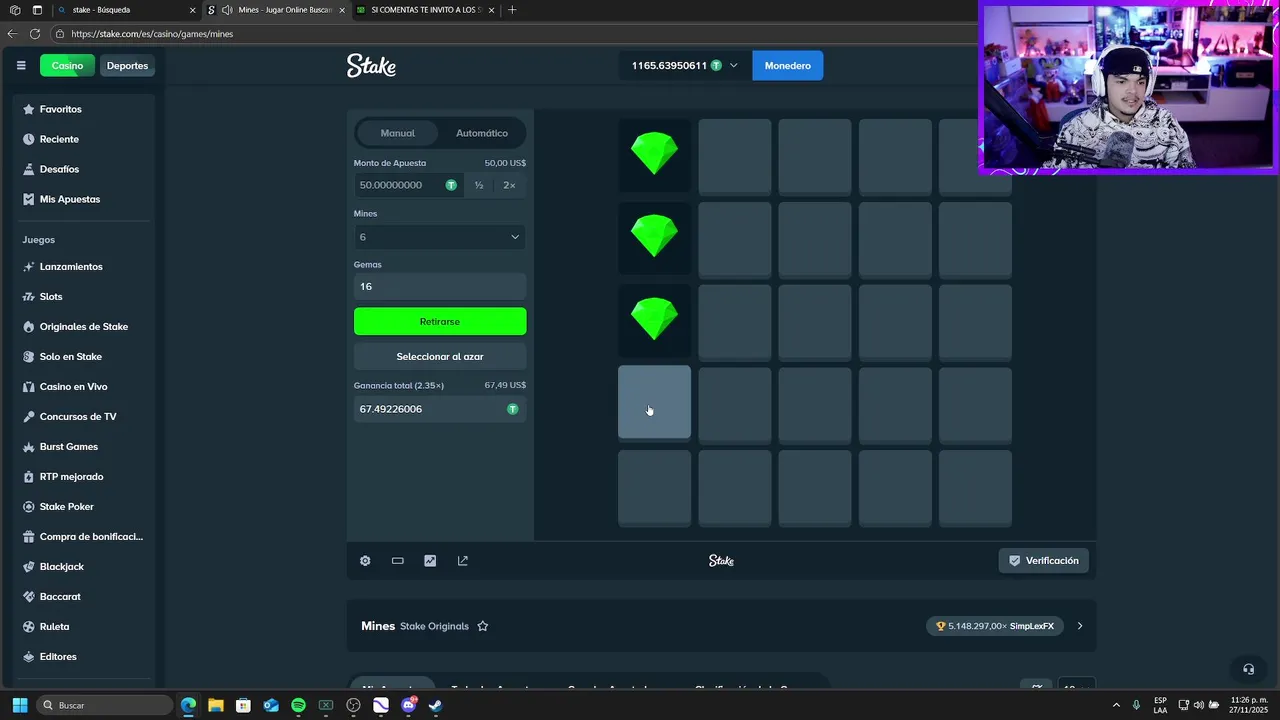Favorite Mines with the star icon

(483, 626)
